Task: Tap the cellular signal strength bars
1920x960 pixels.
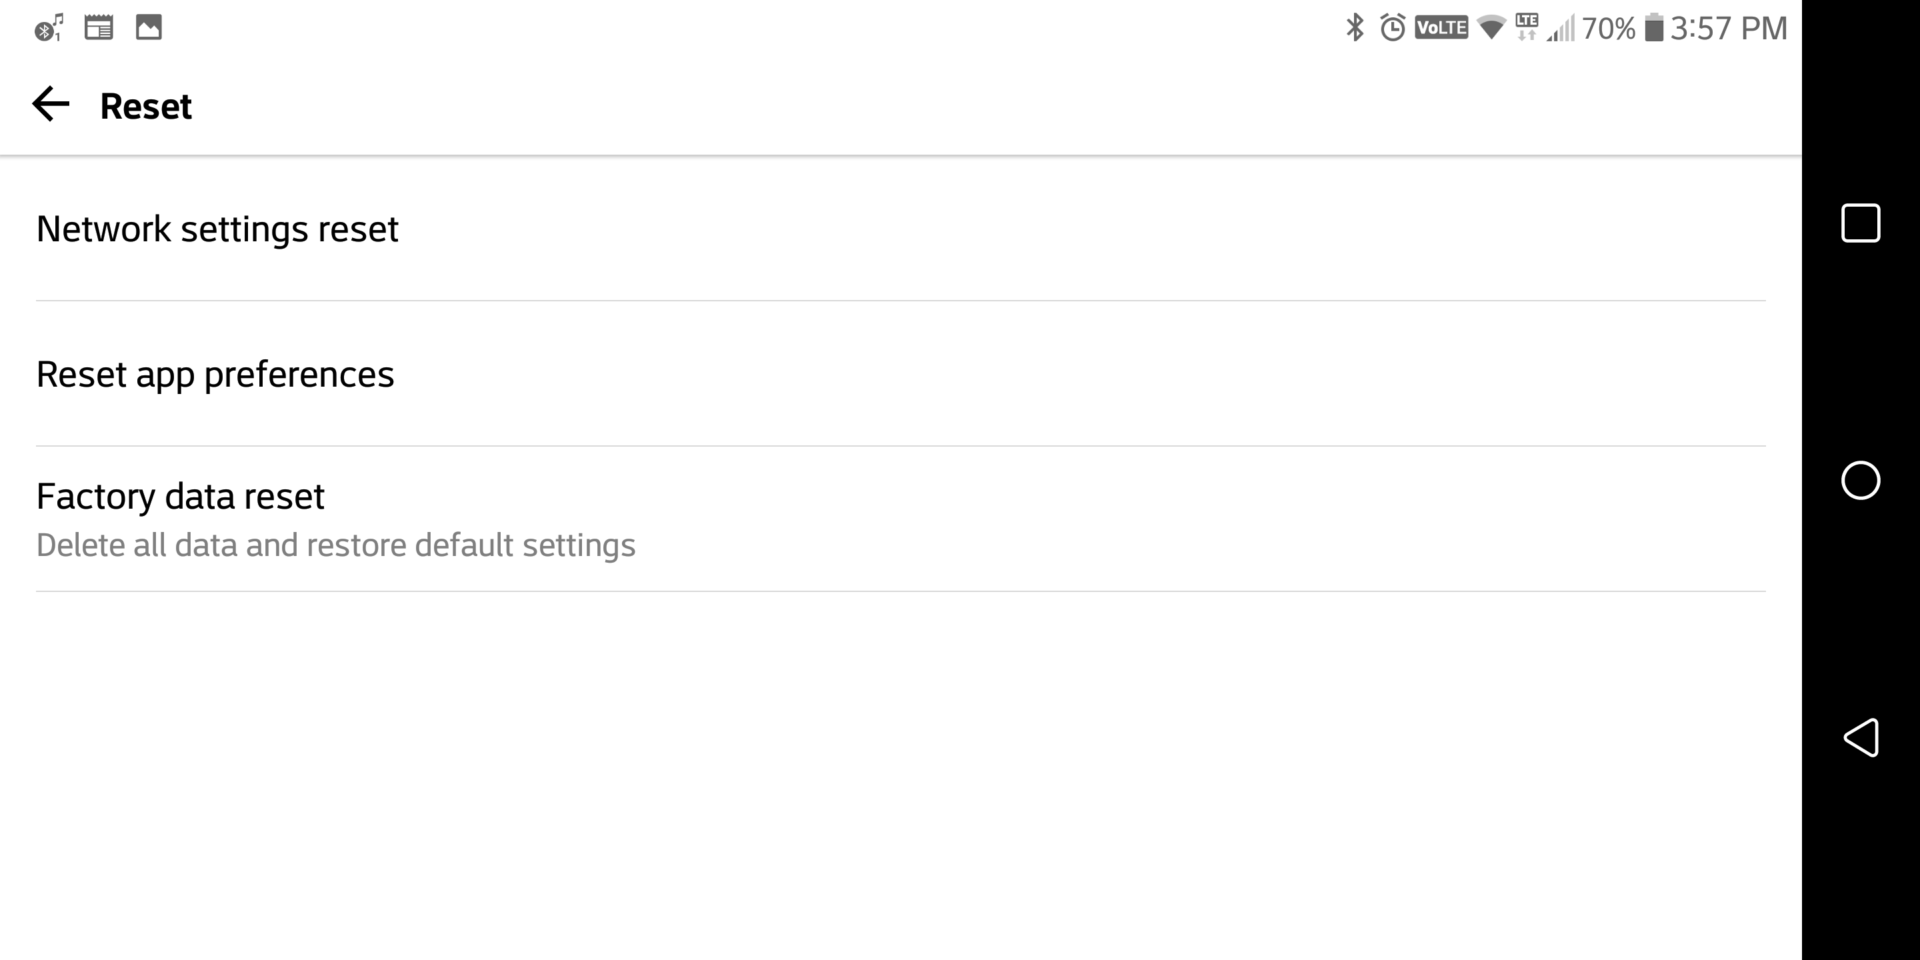Action: pos(1560,30)
